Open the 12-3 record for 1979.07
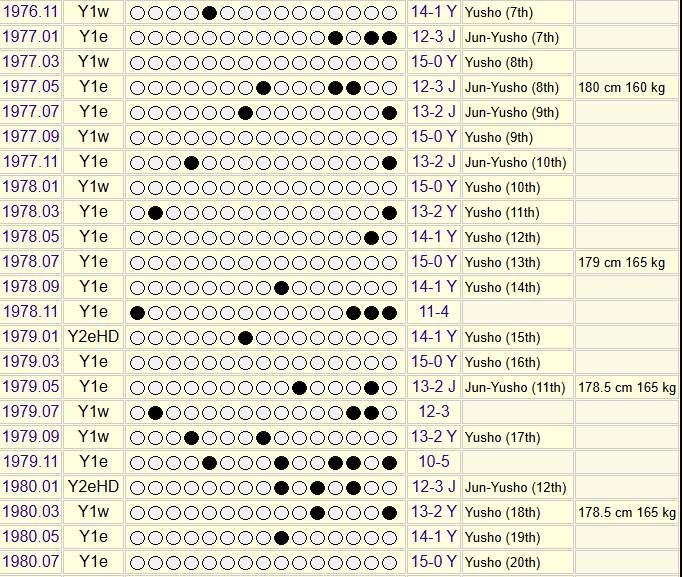The image size is (683, 577). click(x=434, y=412)
